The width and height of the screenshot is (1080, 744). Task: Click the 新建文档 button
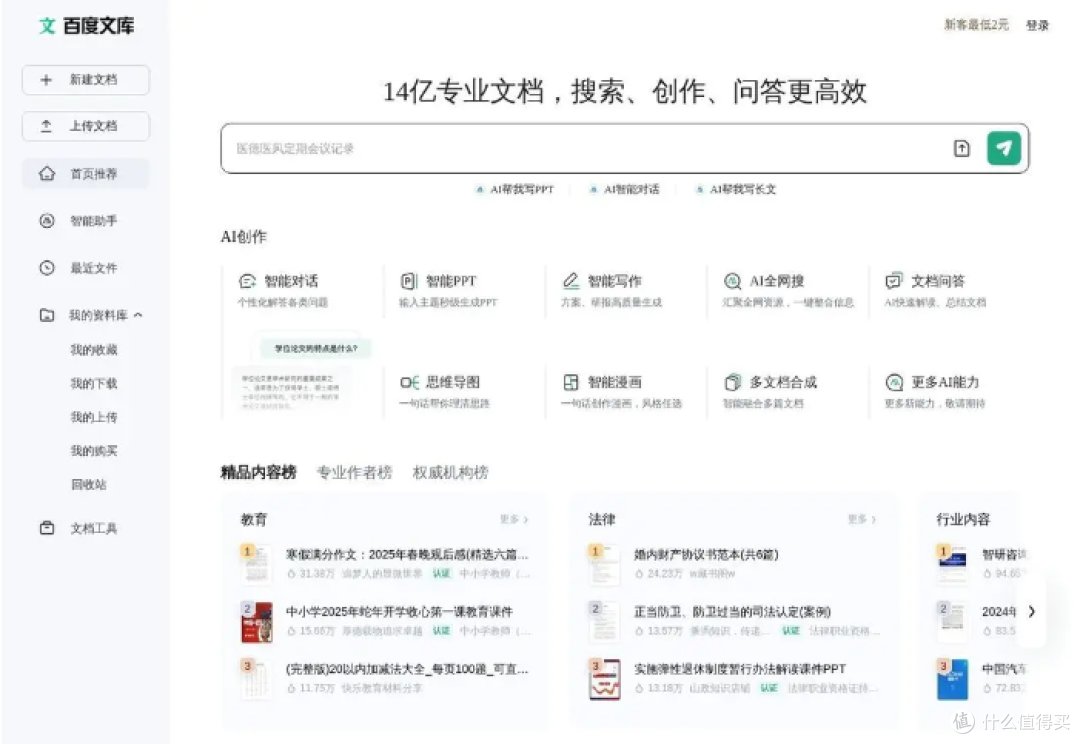tap(85, 80)
